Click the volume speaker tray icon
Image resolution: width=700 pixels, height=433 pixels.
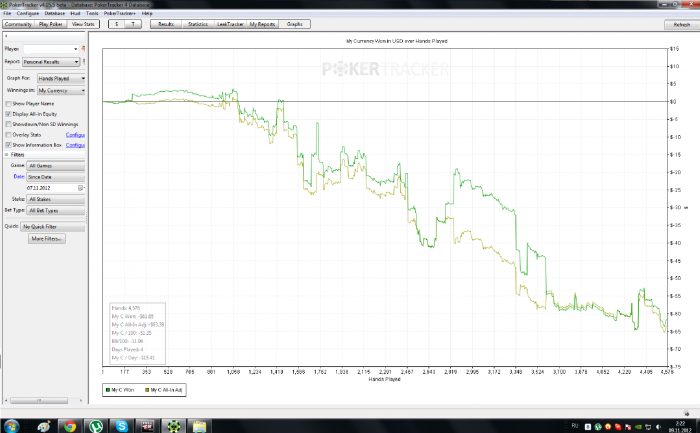(659, 427)
